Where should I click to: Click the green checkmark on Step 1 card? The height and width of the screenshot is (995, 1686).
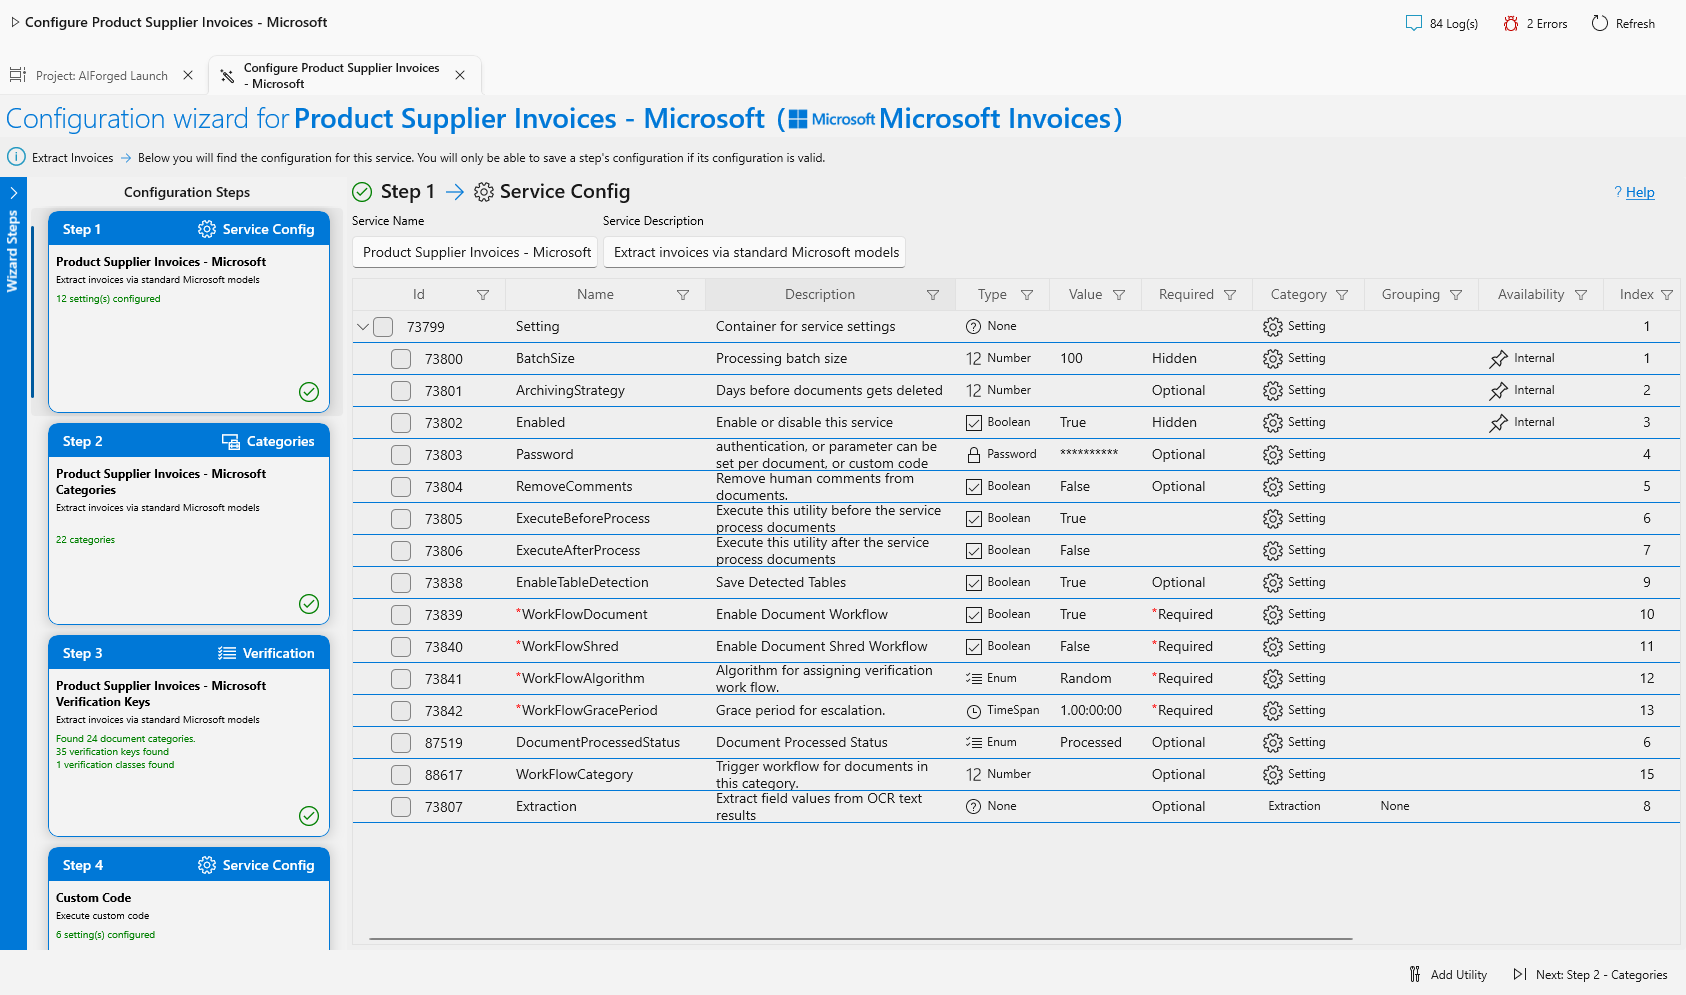[x=309, y=392]
